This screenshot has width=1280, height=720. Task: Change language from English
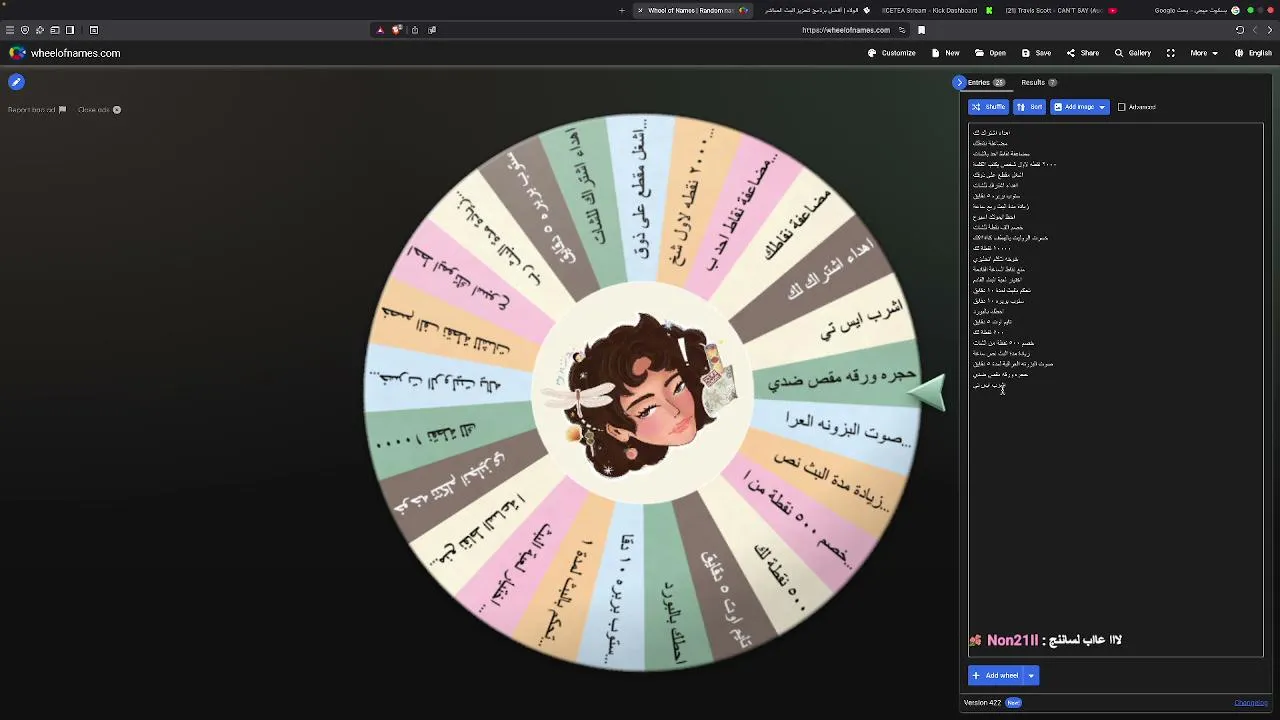click(1254, 53)
